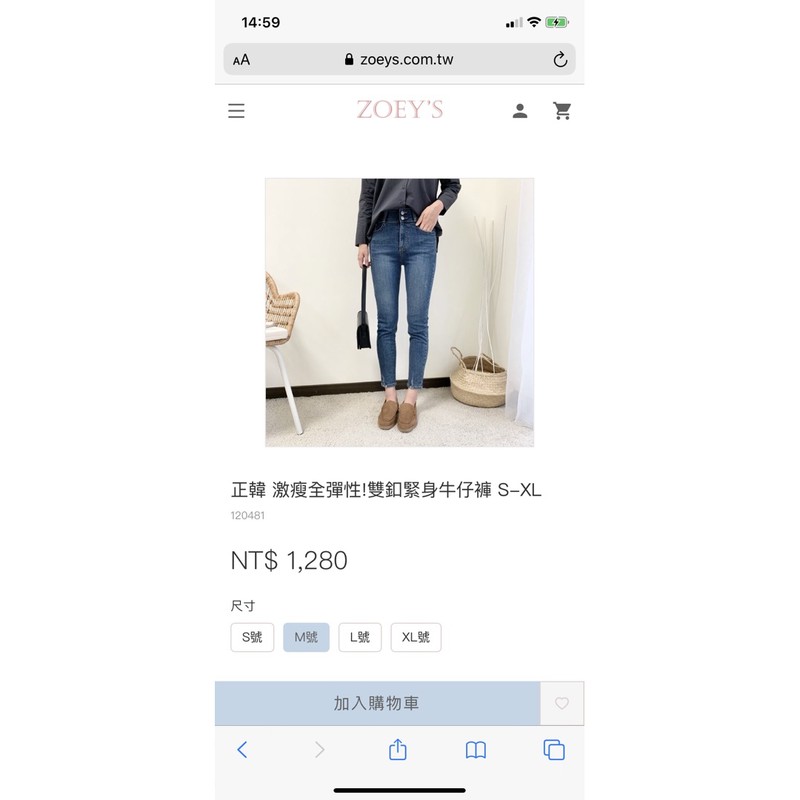Open the hamburger menu
The height and width of the screenshot is (800, 800).
click(x=236, y=111)
